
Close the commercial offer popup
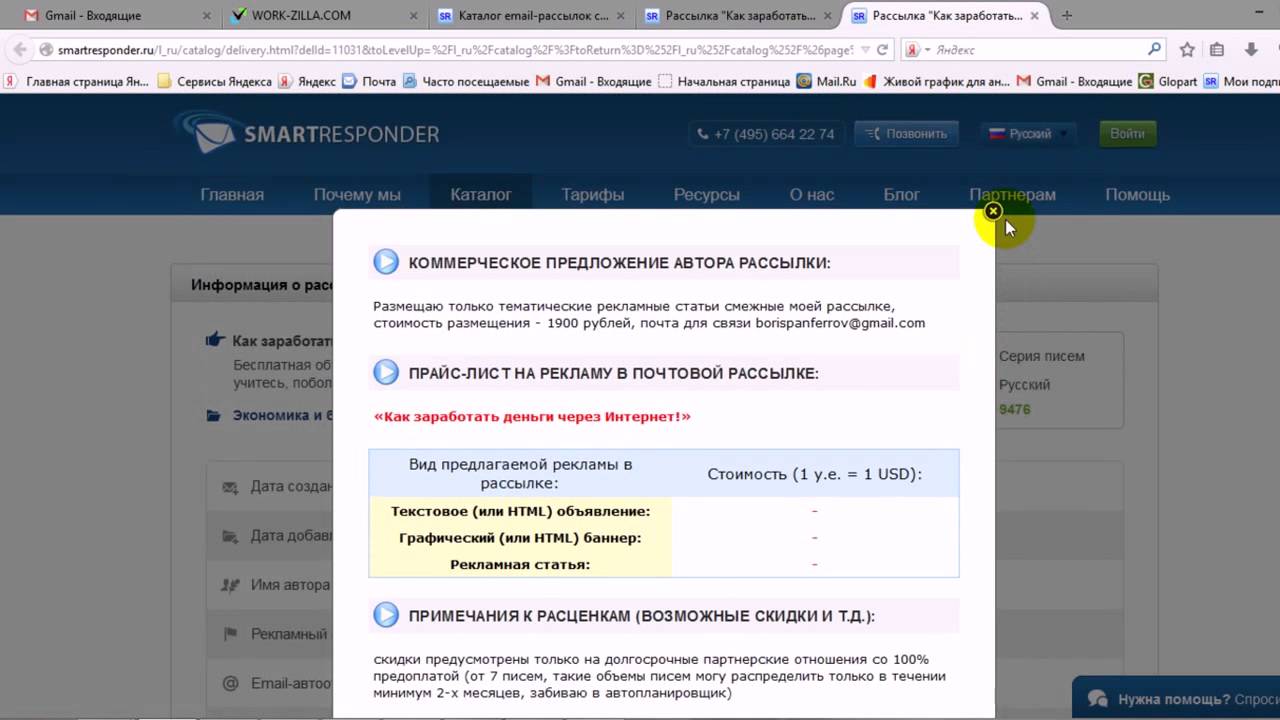pos(992,211)
